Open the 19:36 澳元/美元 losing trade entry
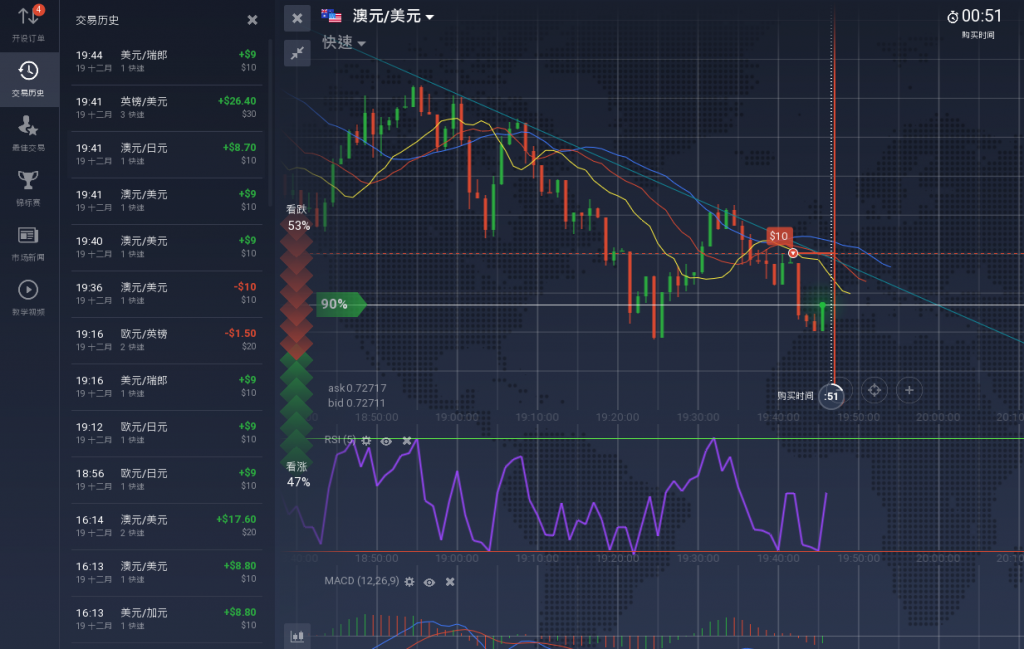The image size is (1024, 649). click(166, 293)
